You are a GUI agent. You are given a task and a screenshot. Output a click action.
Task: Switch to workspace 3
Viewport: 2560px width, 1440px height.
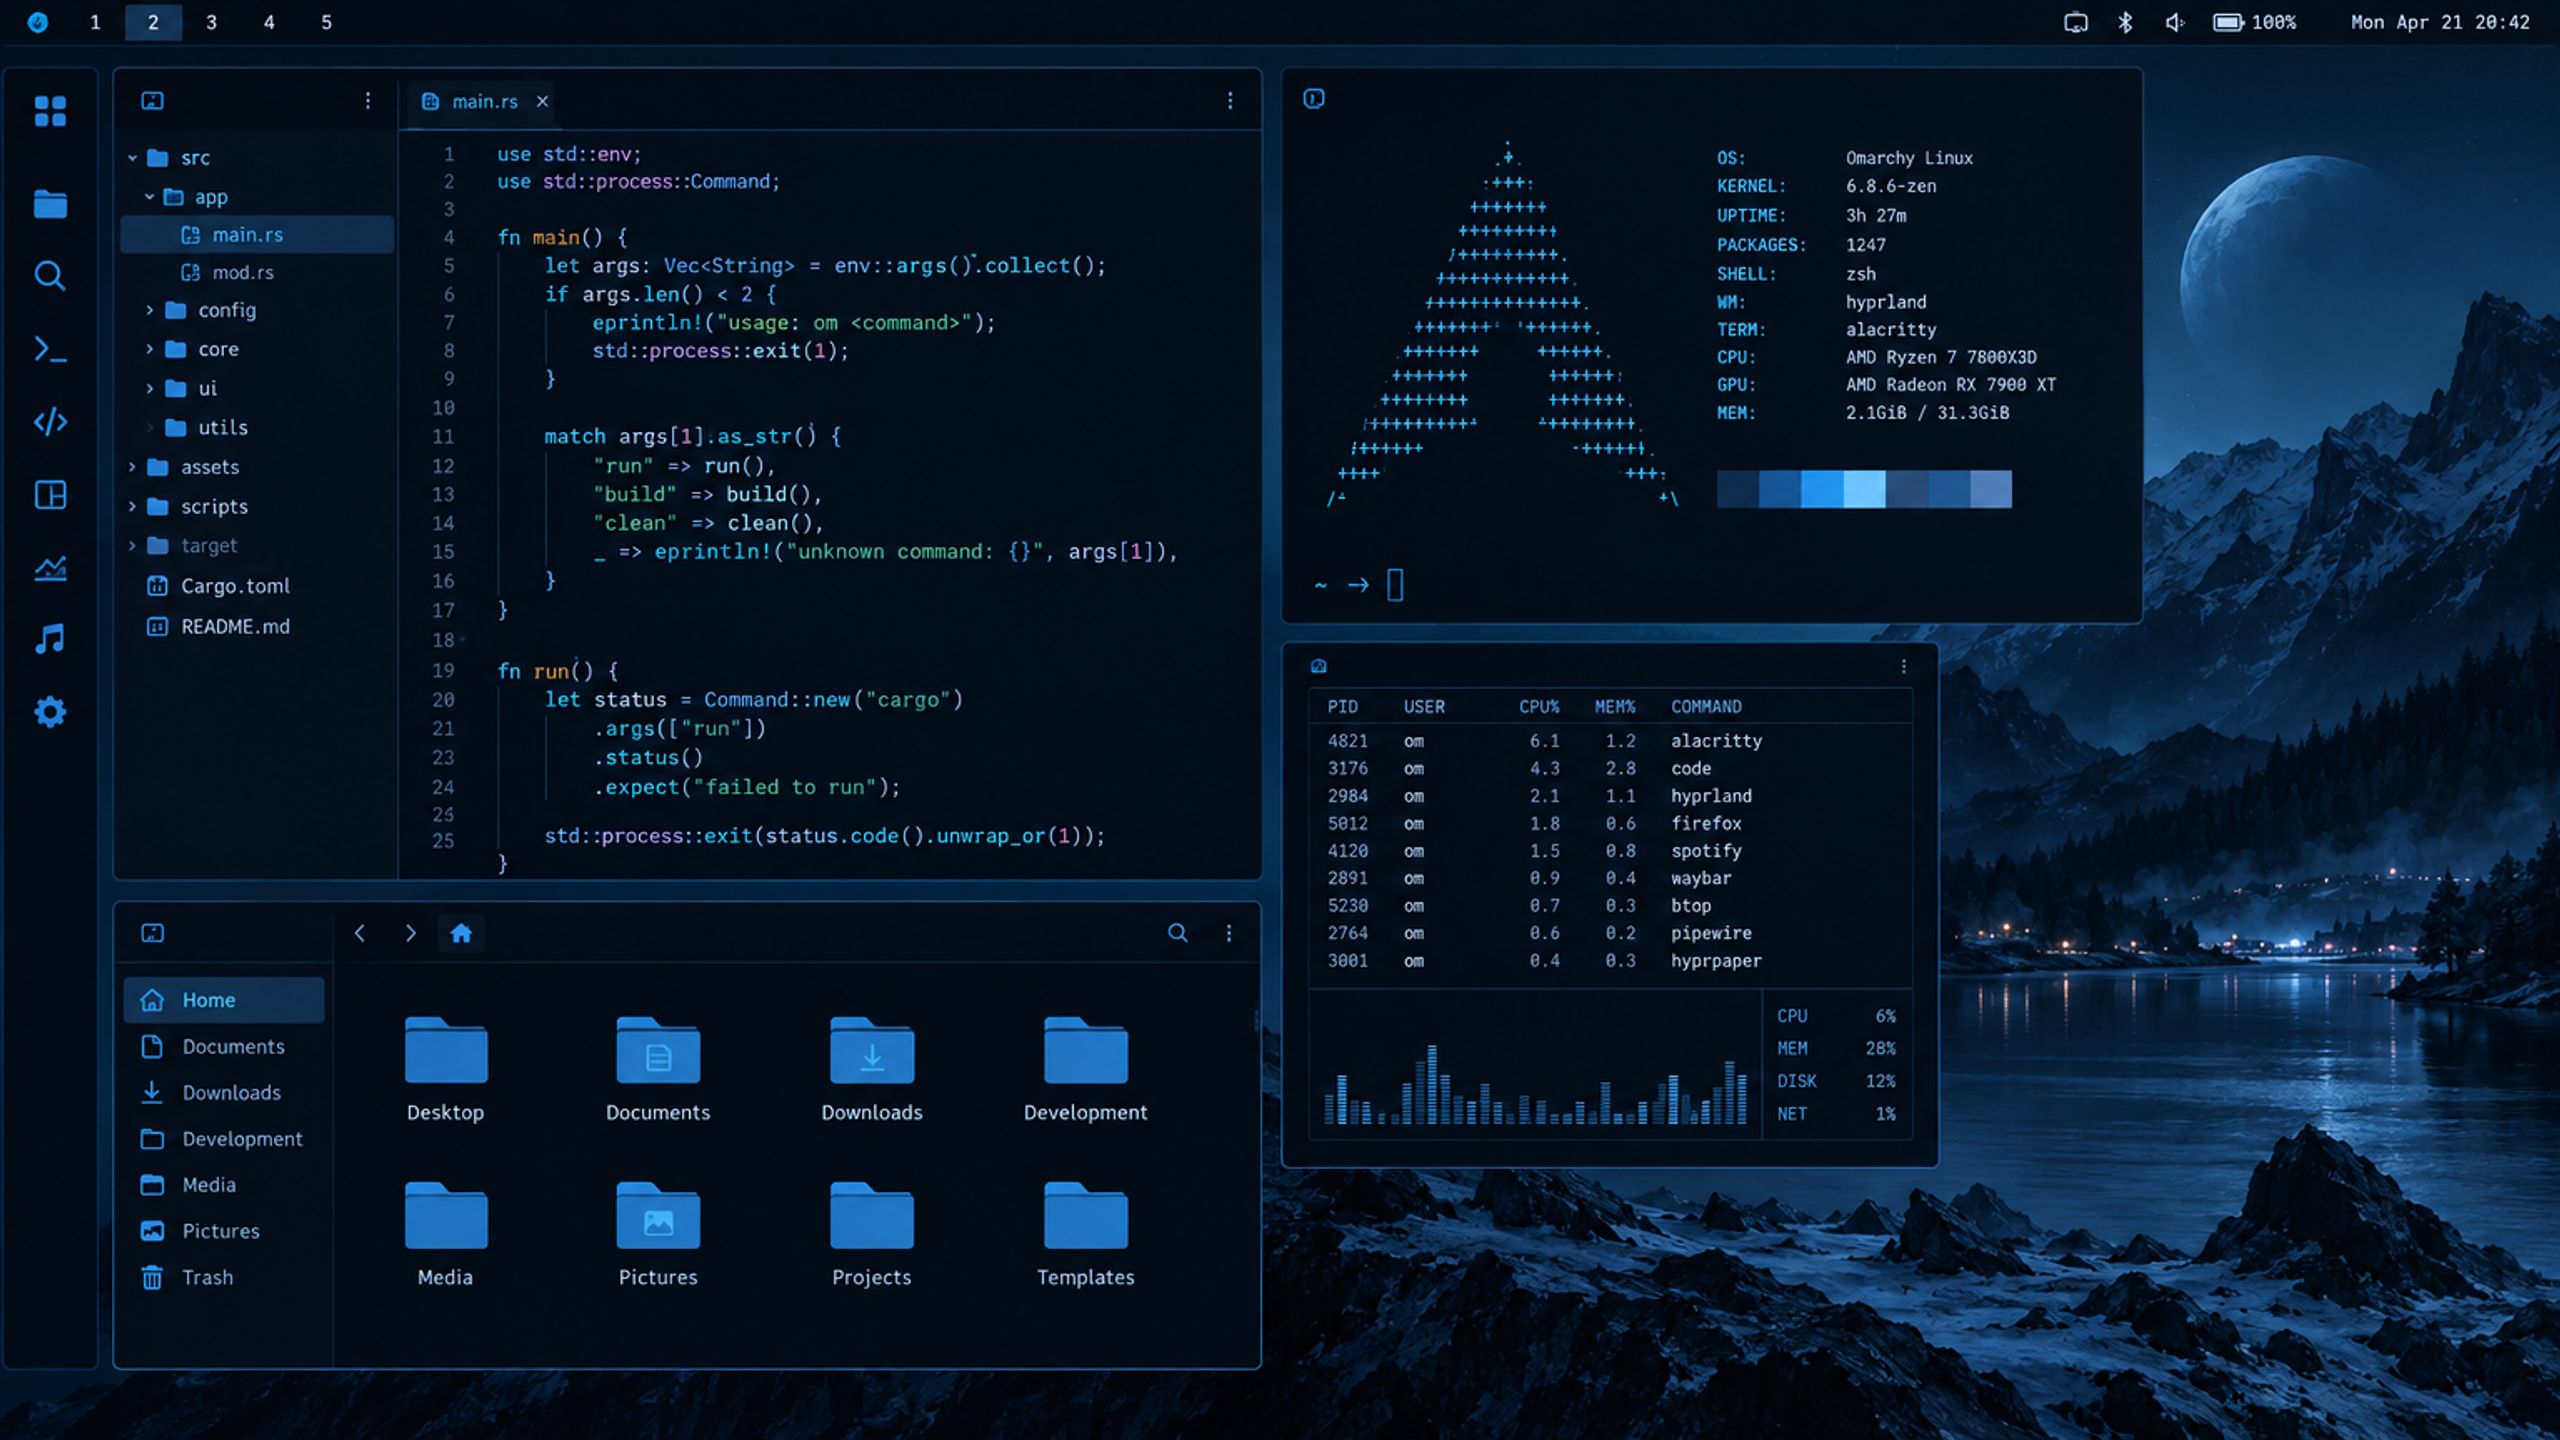click(x=211, y=22)
